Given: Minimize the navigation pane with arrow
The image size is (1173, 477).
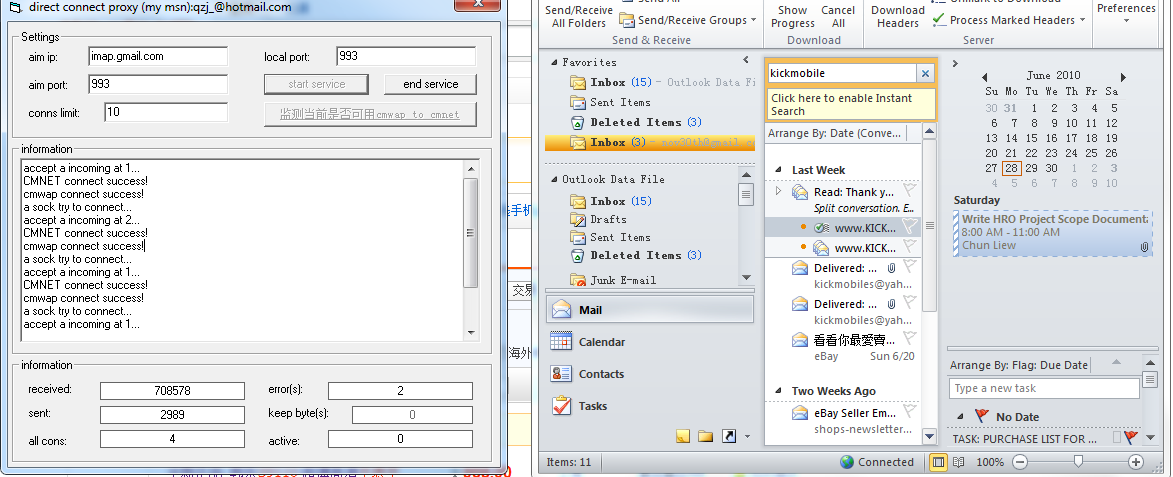Looking at the screenshot, I should [x=746, y=60].
